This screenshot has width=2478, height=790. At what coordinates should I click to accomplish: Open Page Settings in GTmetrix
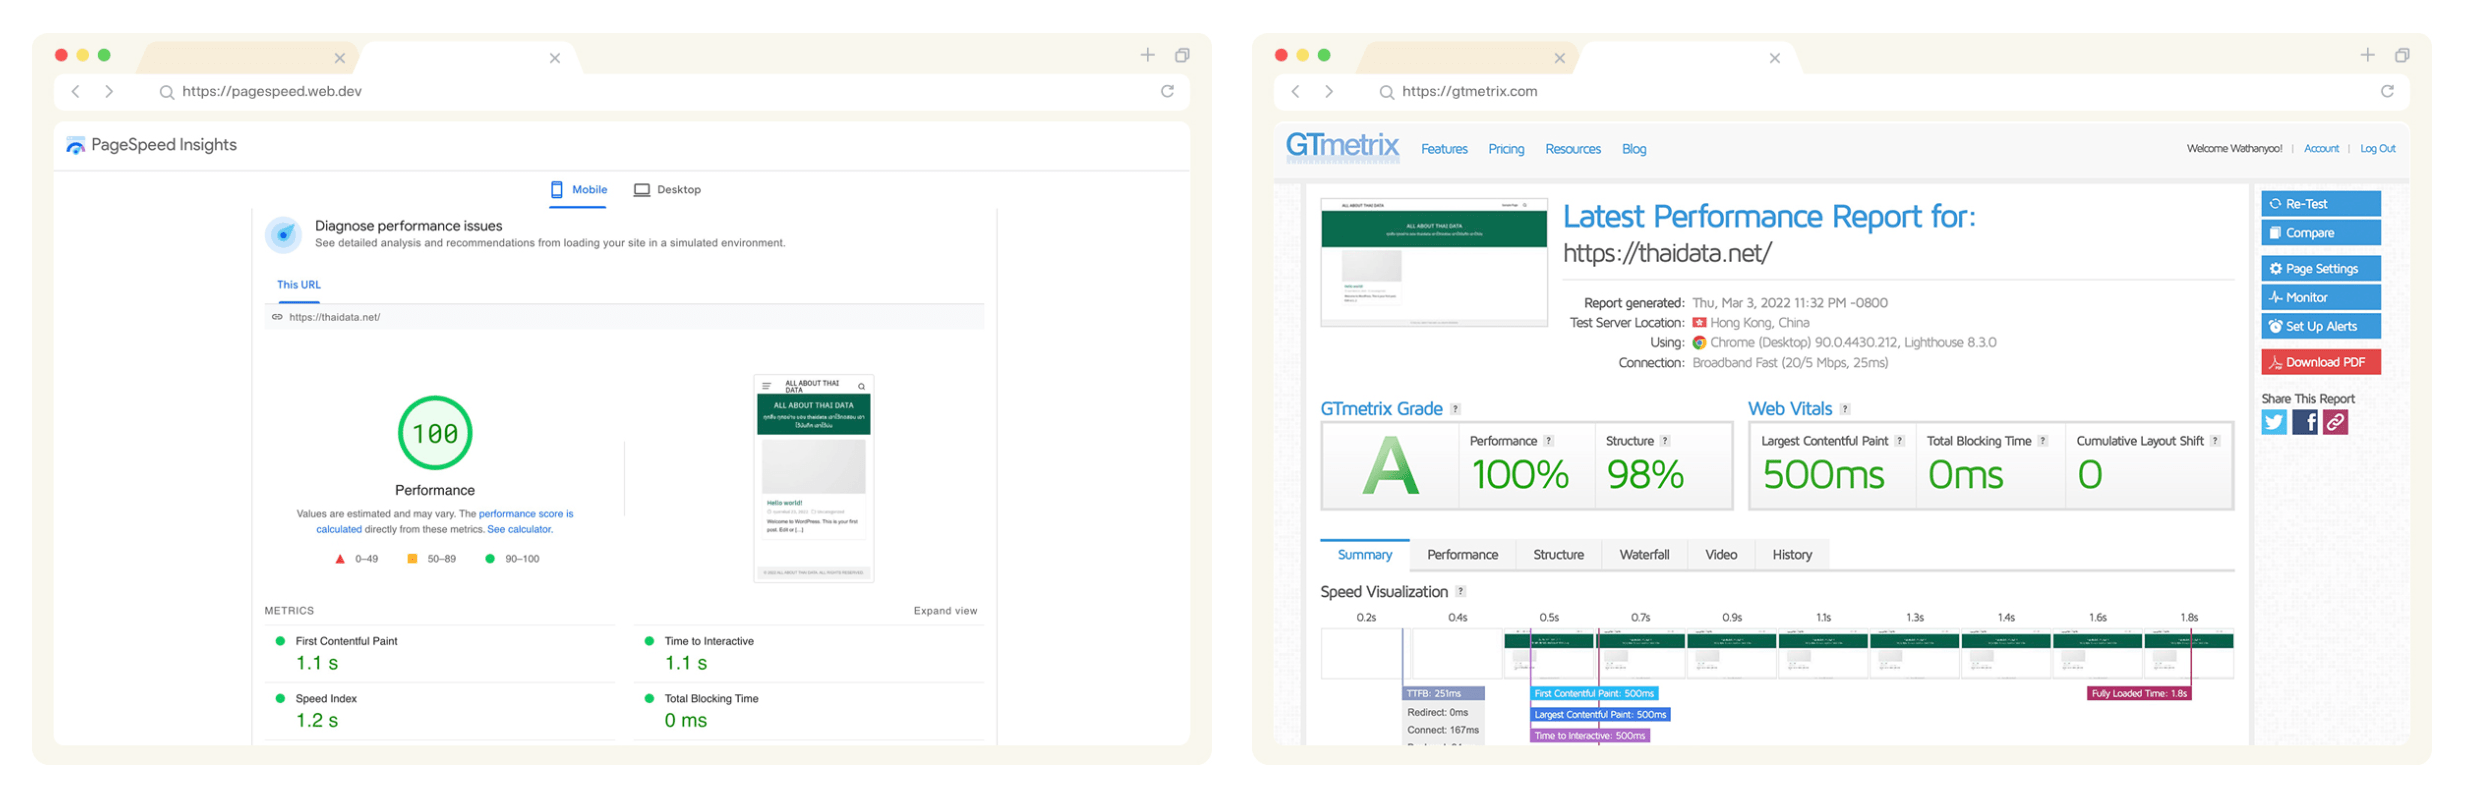[2321, 269]
